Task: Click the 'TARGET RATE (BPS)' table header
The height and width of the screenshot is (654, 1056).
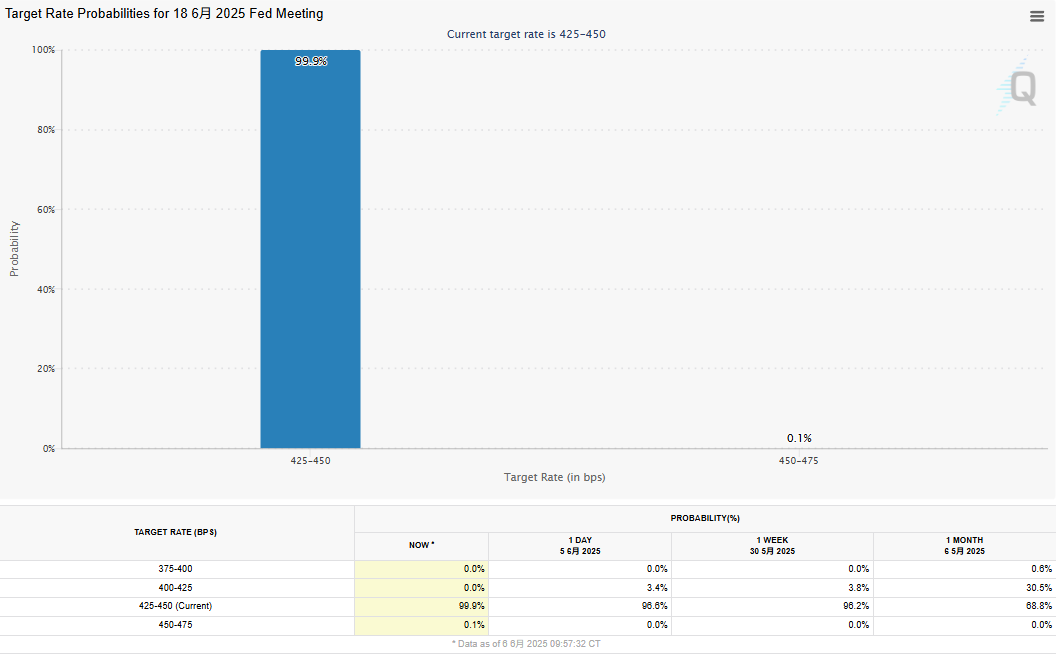Action: (176, 532)
